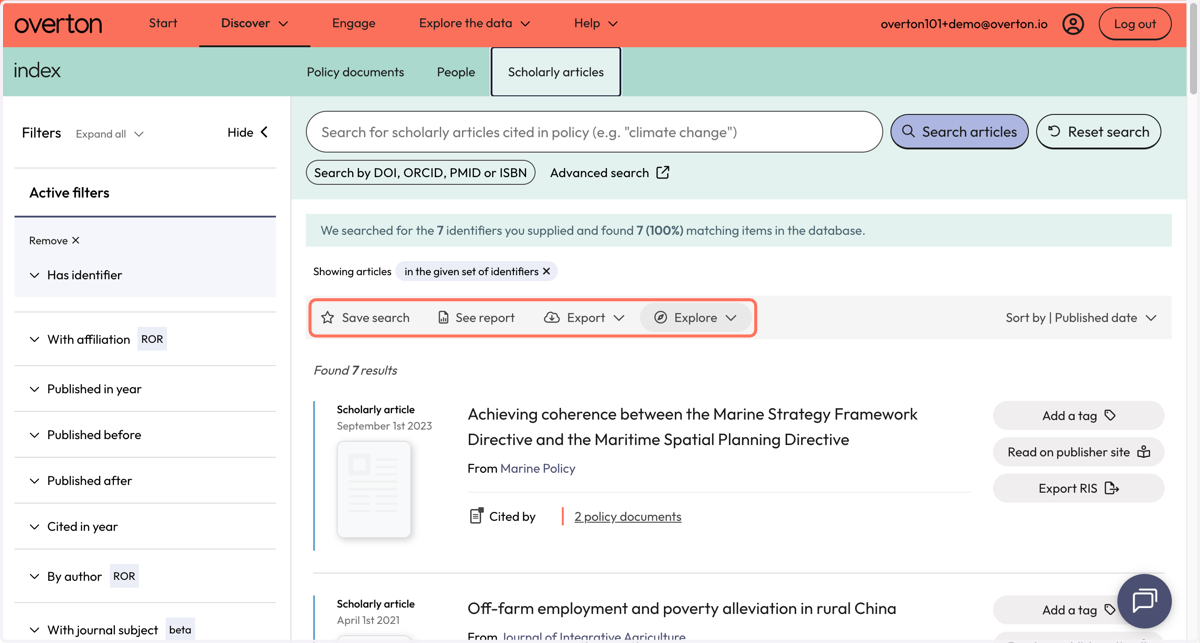
Task: Go to the Start menu item
Action: click(x=163, y=23)
